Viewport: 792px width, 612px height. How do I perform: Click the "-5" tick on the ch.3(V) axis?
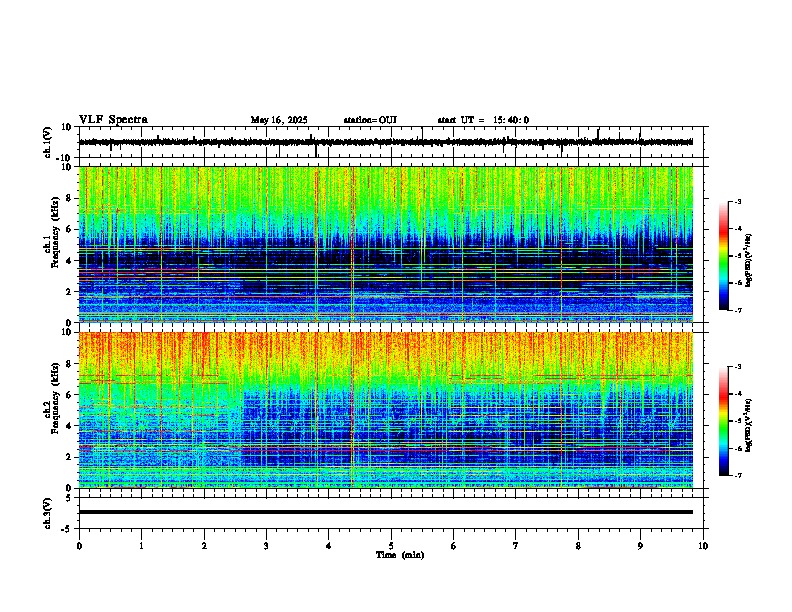click(68, 529)
